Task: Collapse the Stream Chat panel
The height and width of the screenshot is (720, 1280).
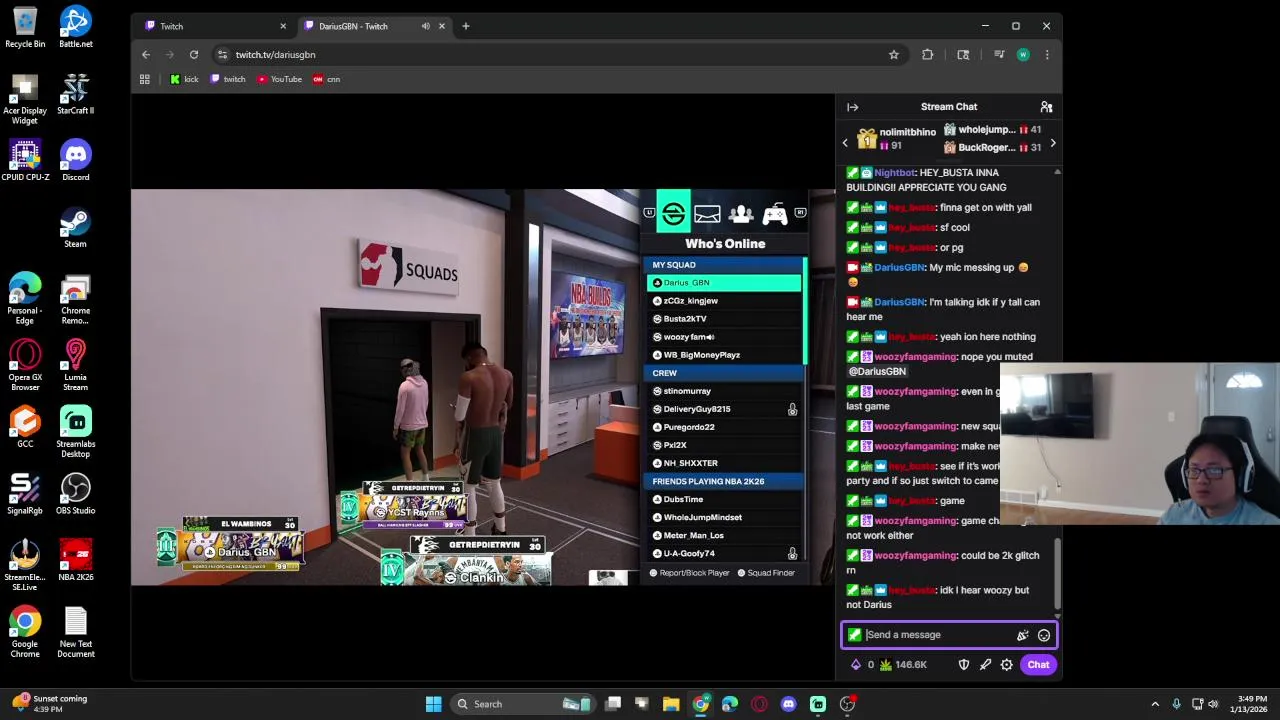Action: [x=852, y=107]
